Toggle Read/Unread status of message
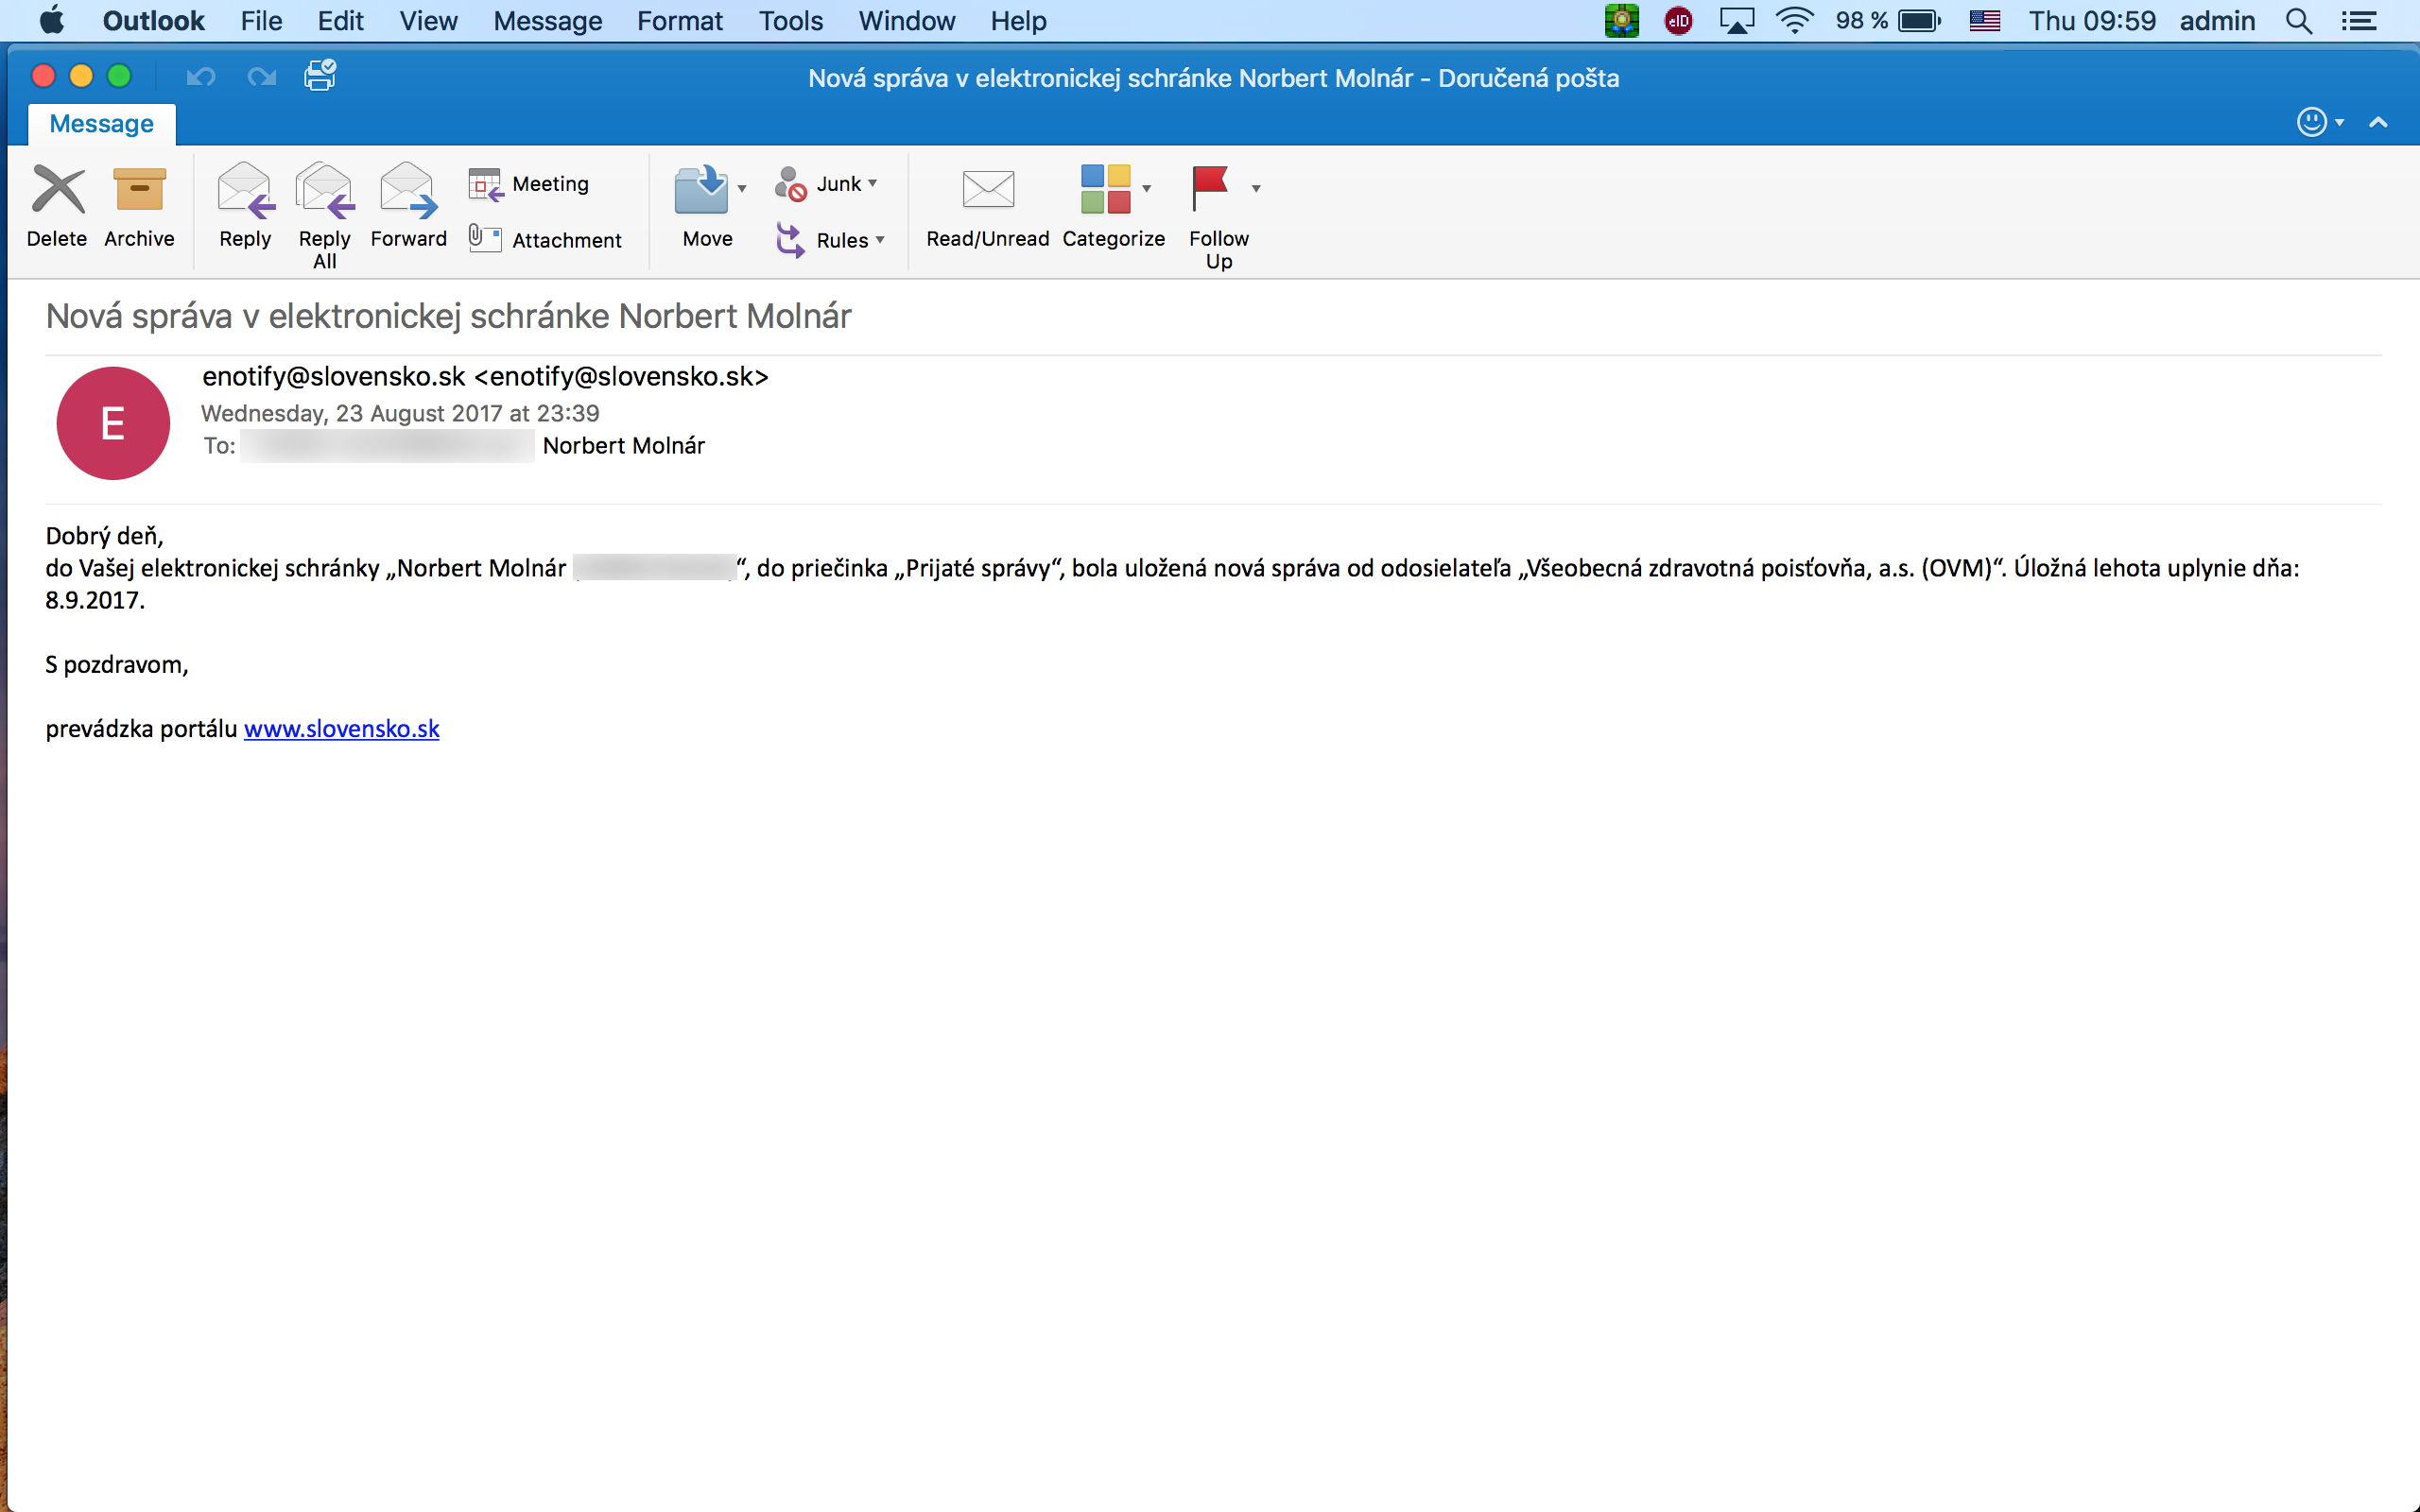The width and height of the screenshot is (2420, 1512). pos(987,190)
